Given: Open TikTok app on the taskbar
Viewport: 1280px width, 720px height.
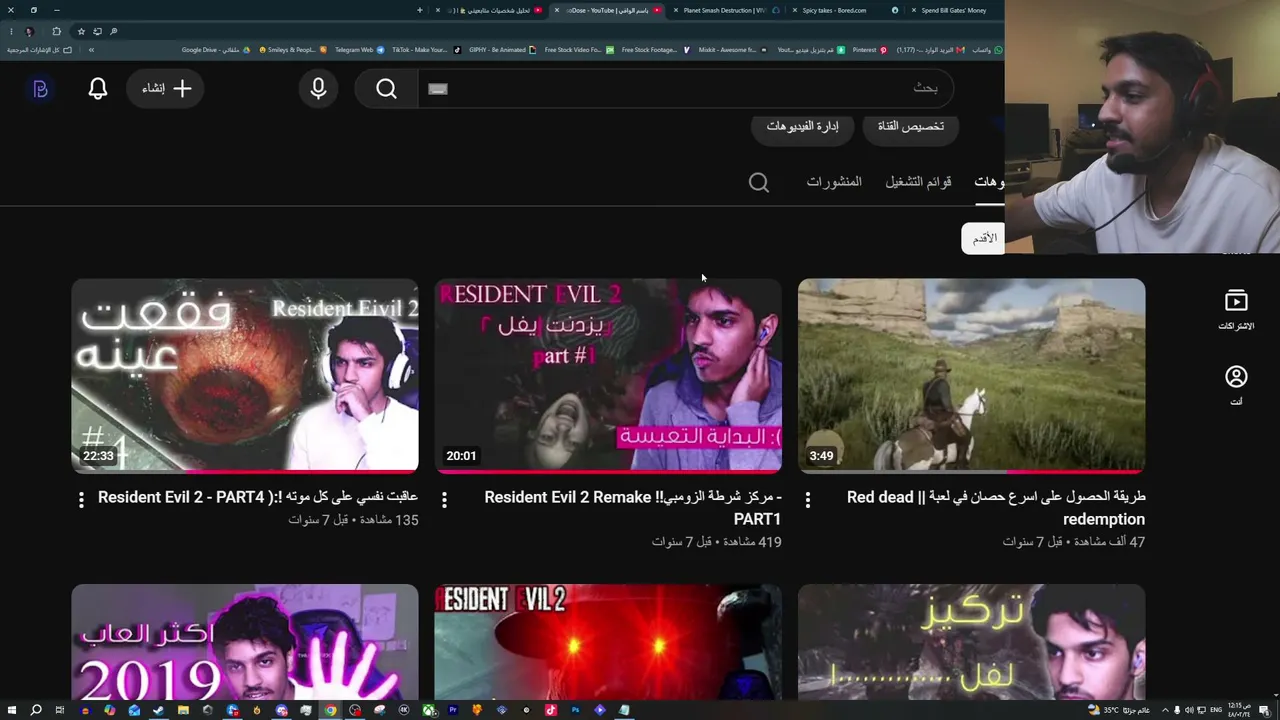Looking at the screenshot, I should point(551,710).
